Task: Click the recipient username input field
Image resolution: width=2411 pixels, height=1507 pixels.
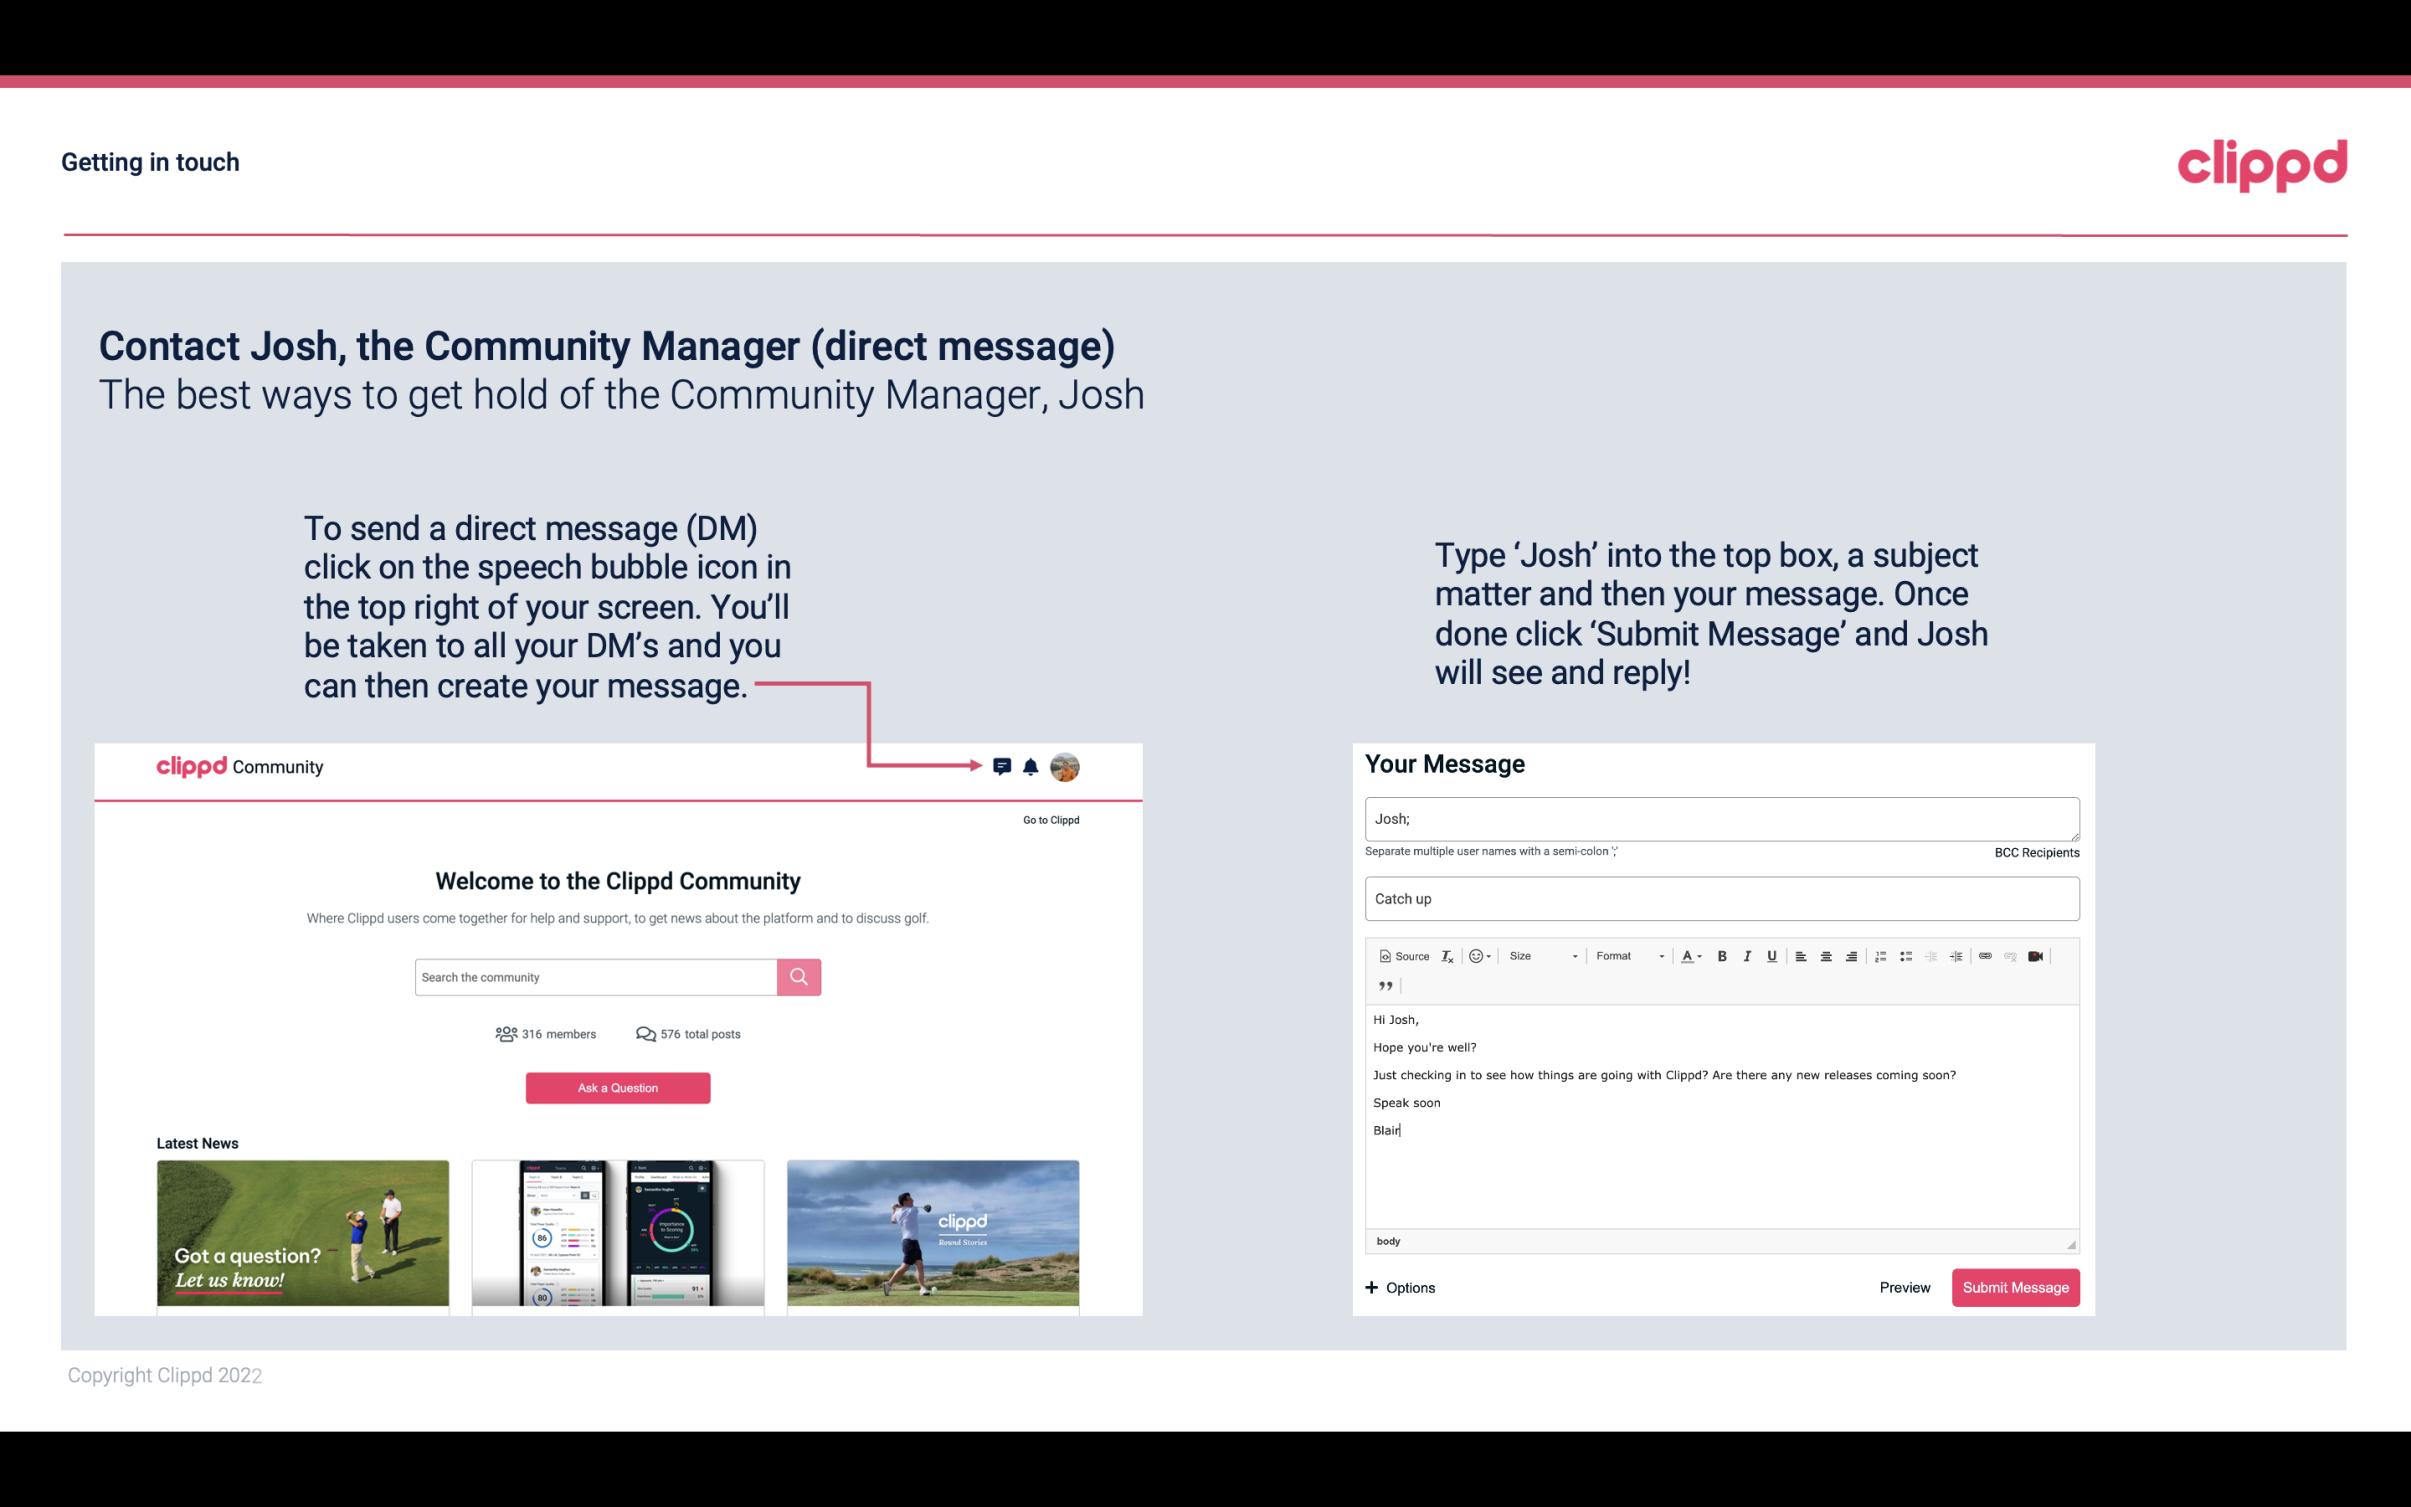Action: tap(1718, 816)
